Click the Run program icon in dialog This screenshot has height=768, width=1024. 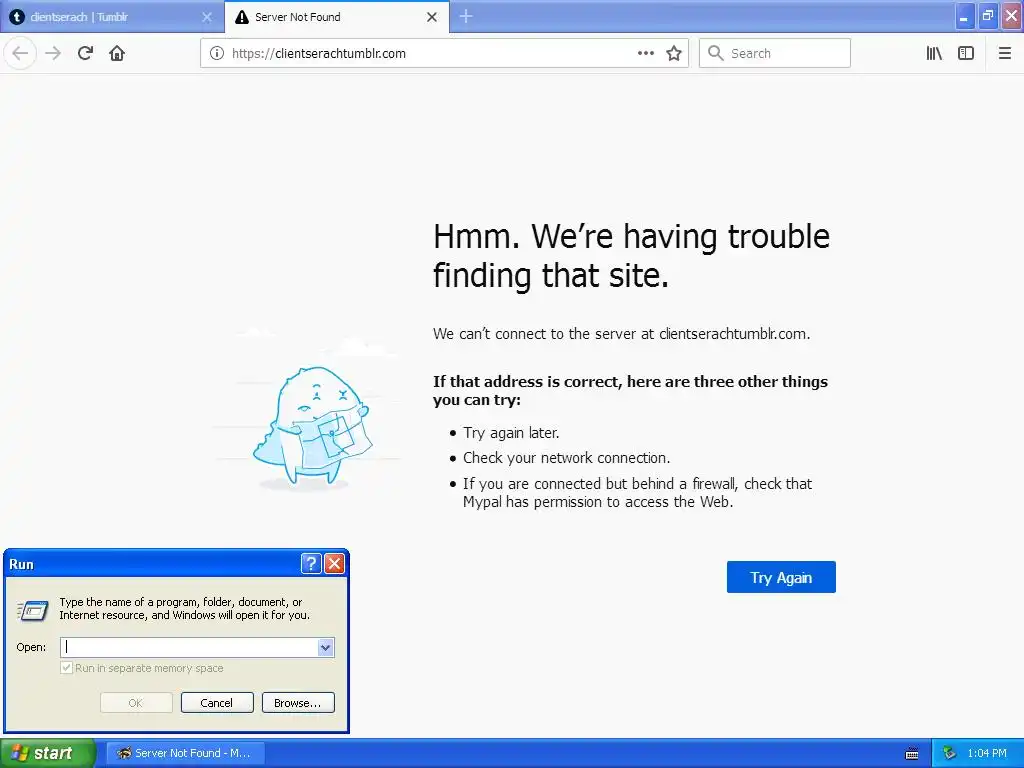point(33,610)
